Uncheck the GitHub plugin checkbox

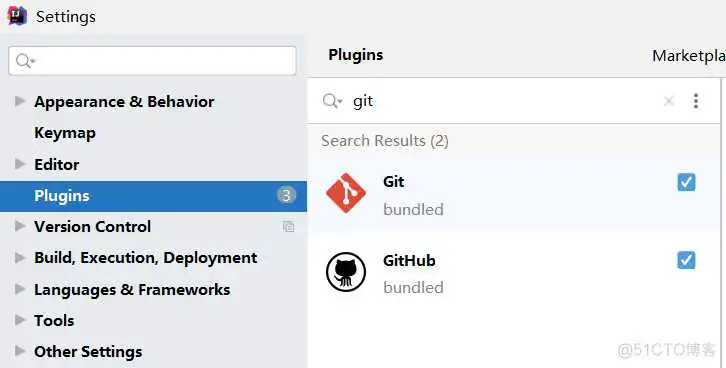[686, 260]
